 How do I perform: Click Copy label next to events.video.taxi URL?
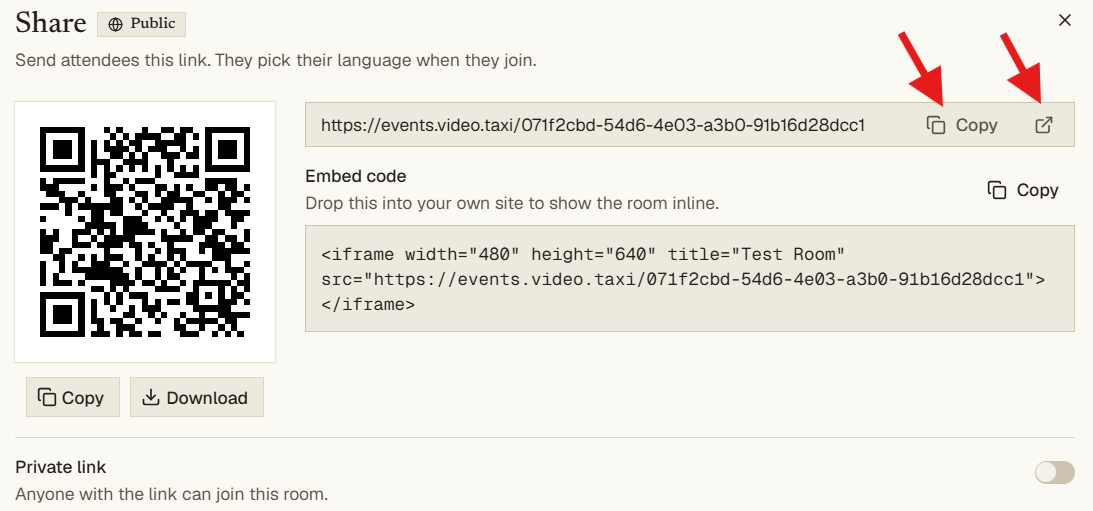coord(976,125)
